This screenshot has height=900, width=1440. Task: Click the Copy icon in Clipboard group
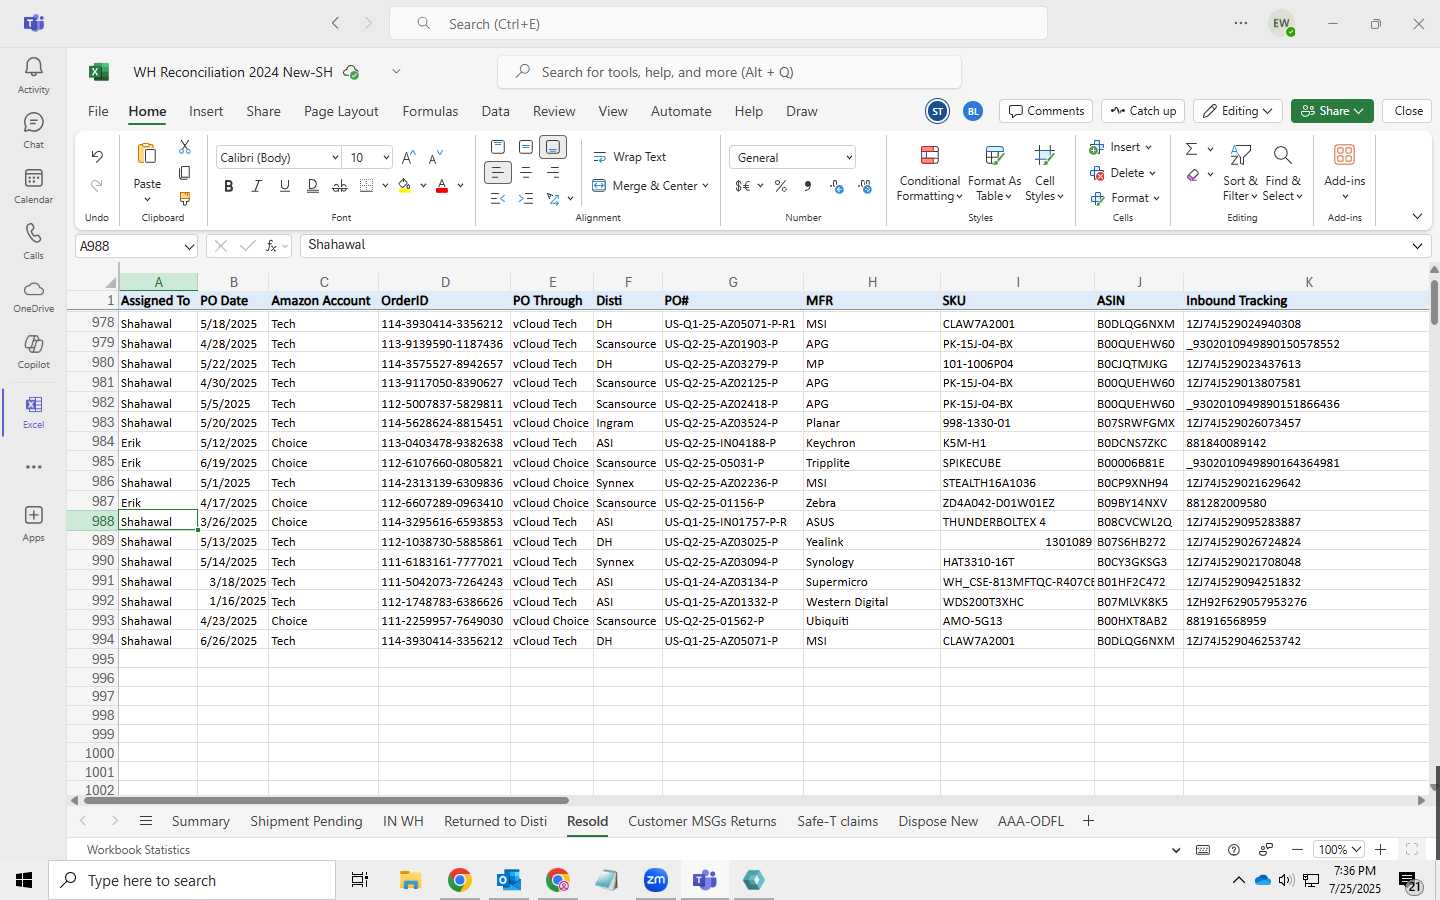point(185,173)
